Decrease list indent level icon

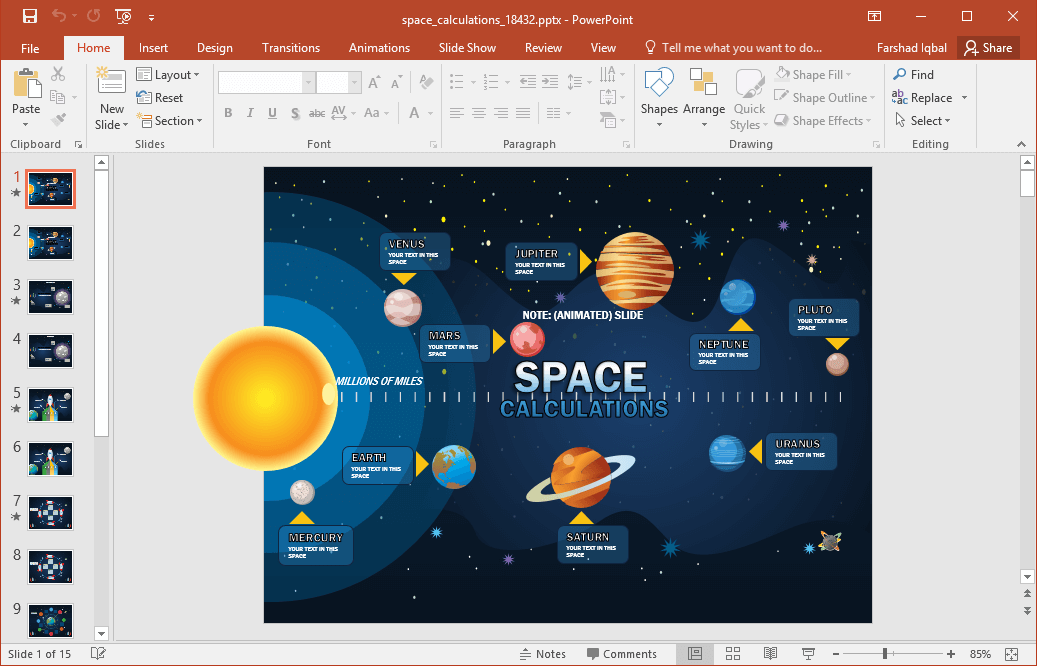(528, 82)
